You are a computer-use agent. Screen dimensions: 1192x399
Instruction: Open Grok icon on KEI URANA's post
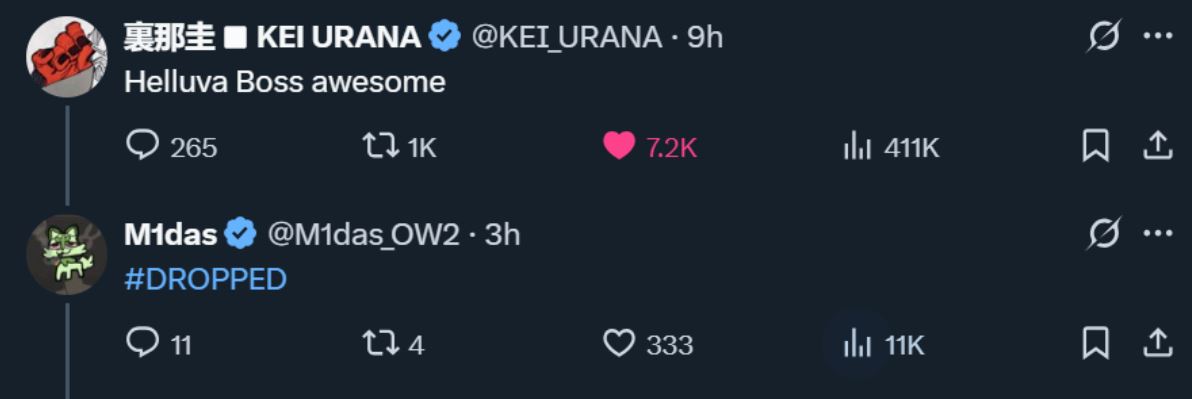coord(1102,36)
